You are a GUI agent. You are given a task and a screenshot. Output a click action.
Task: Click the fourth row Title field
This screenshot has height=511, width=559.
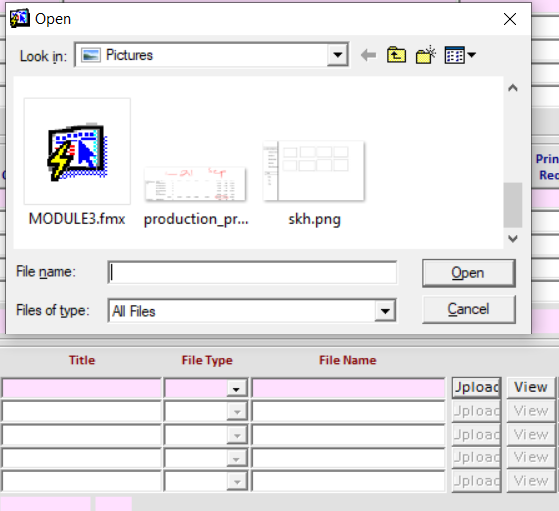pyautogui.click(x=82, y=458)
